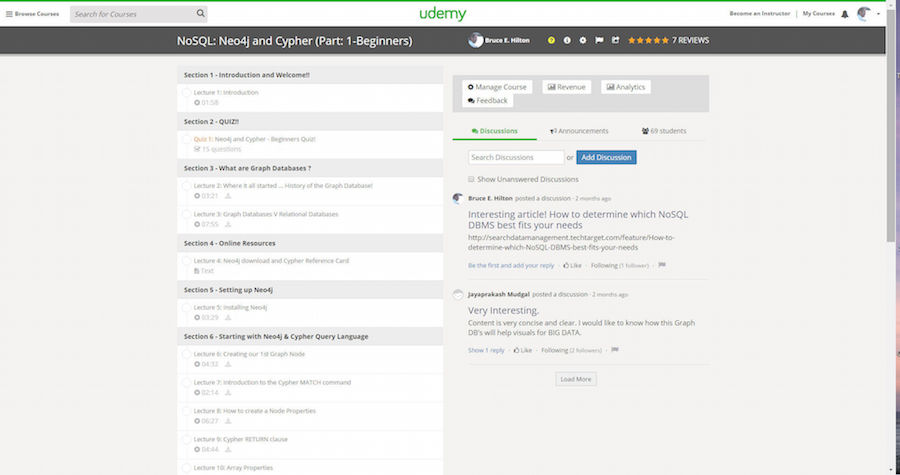Mark Lecture 6 completion circle

coord(186,355)
